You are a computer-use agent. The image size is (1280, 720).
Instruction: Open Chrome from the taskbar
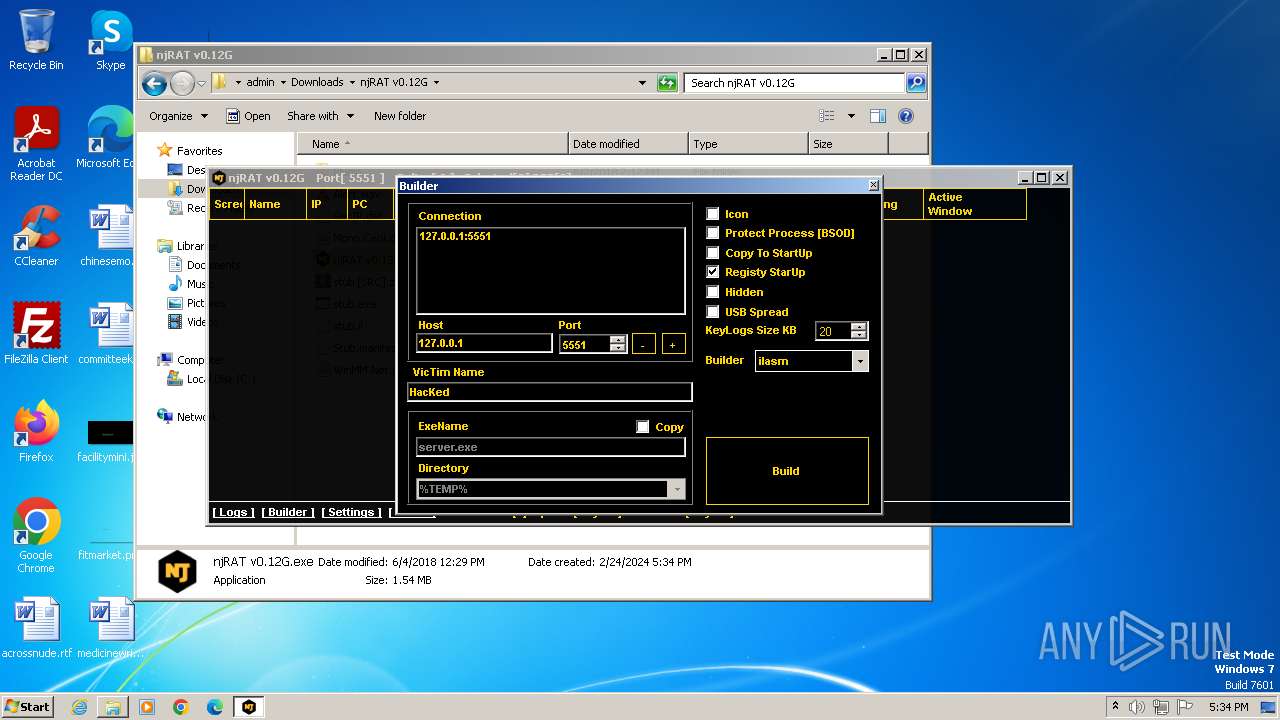pyautogui.click(x=181, y=707)
